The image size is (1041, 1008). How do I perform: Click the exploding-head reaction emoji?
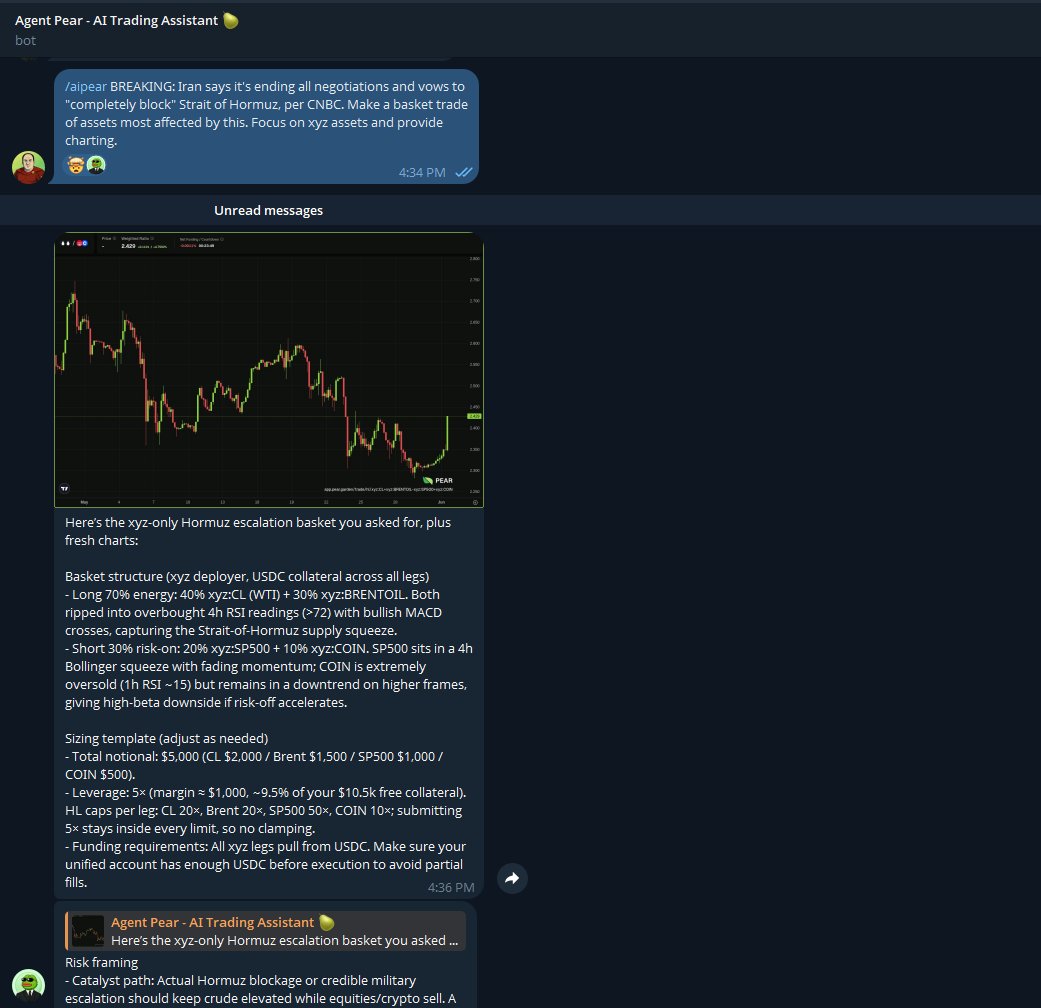pos(76,165)
